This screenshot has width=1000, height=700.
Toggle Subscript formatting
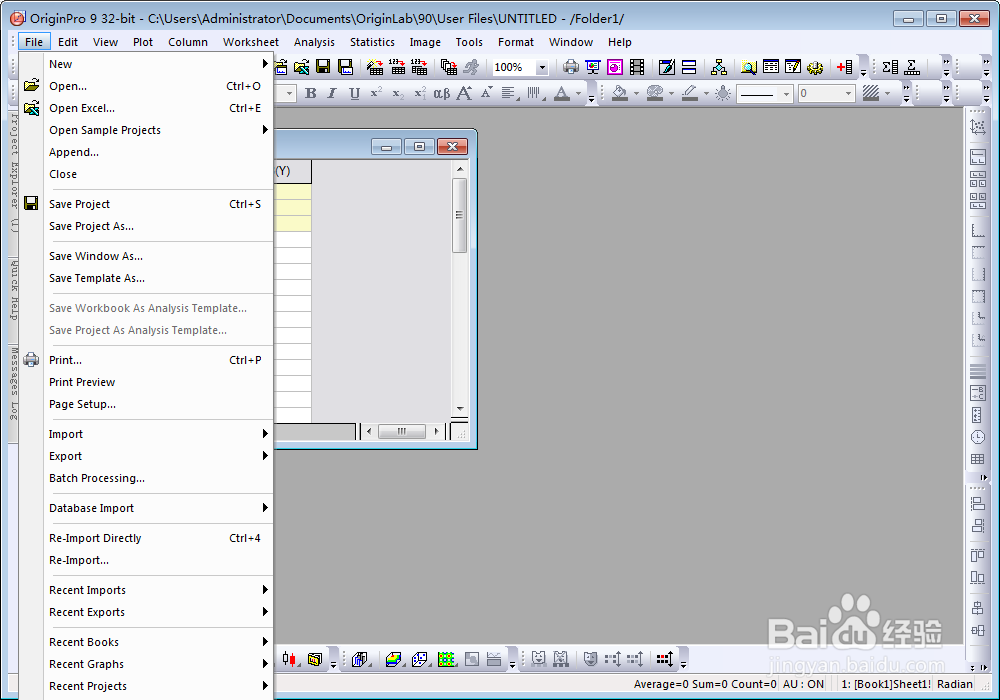(398, 94)
